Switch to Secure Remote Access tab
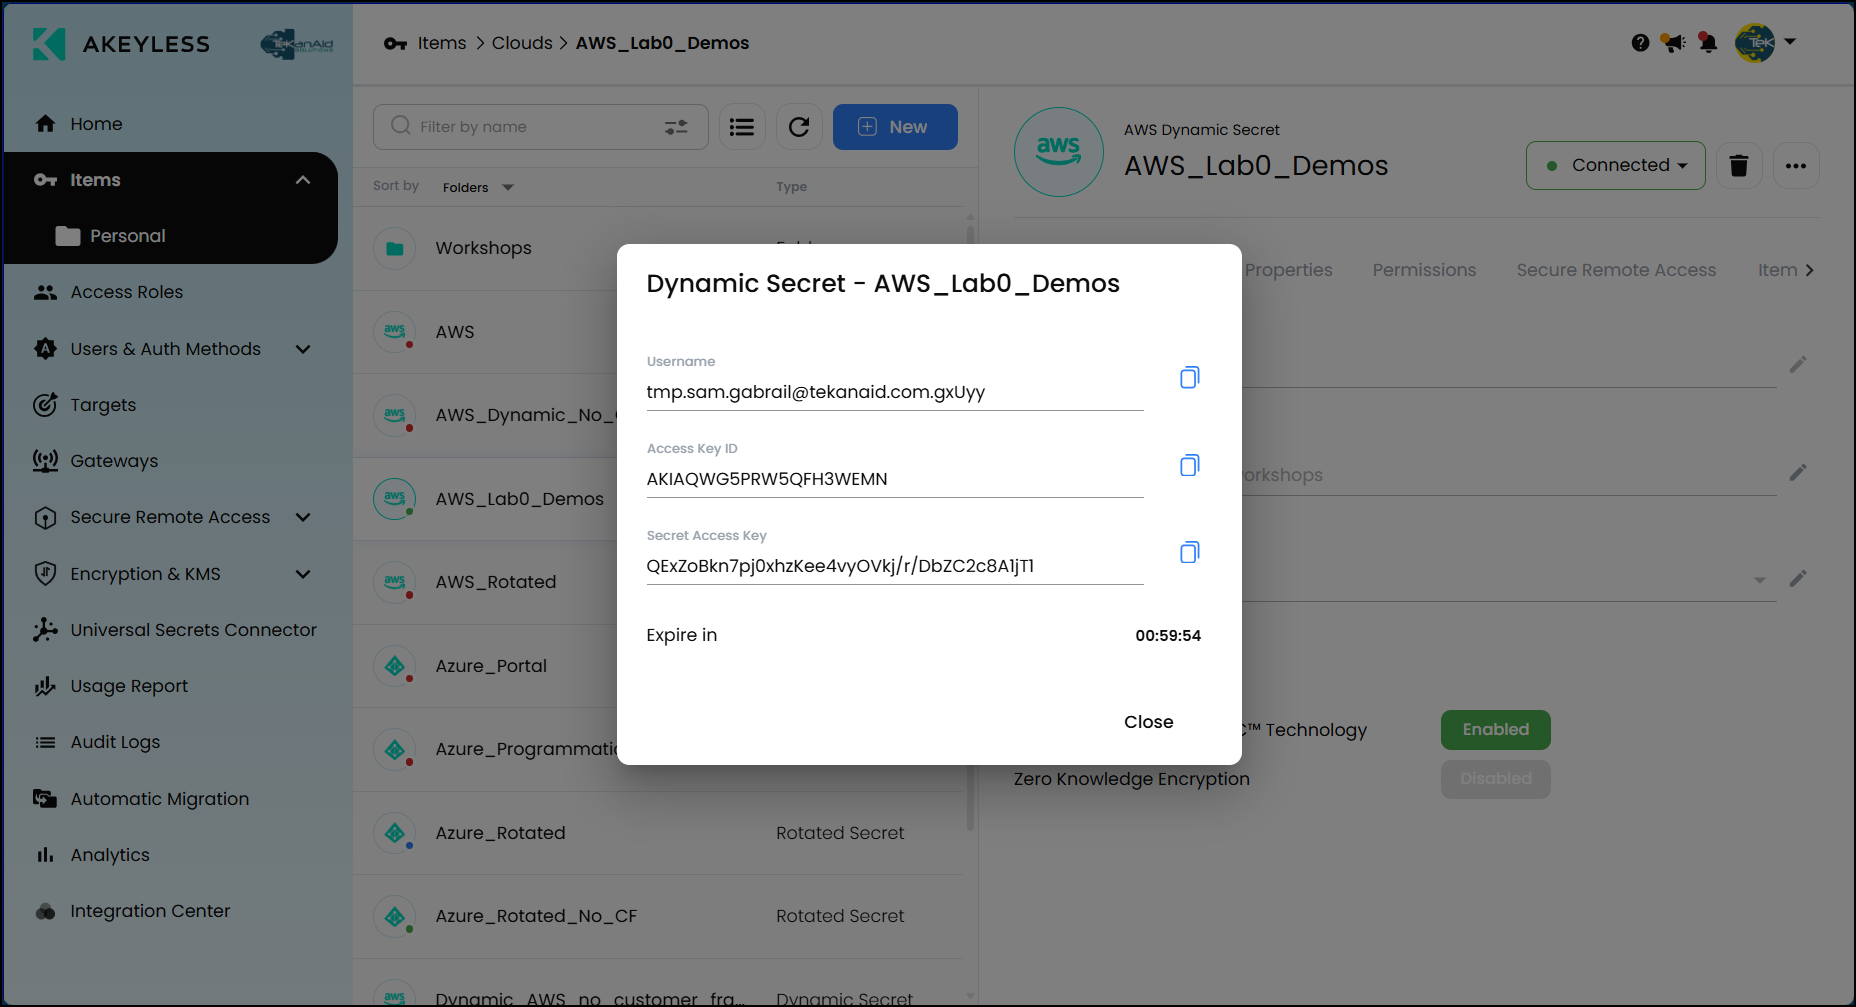Screen dimensions: 1856x1007 click(1616, 270)
